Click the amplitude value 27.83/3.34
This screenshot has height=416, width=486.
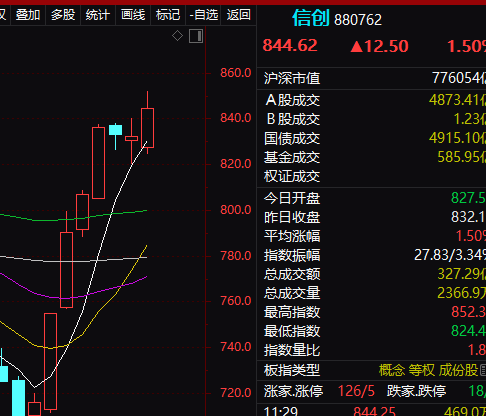(450, 255)
